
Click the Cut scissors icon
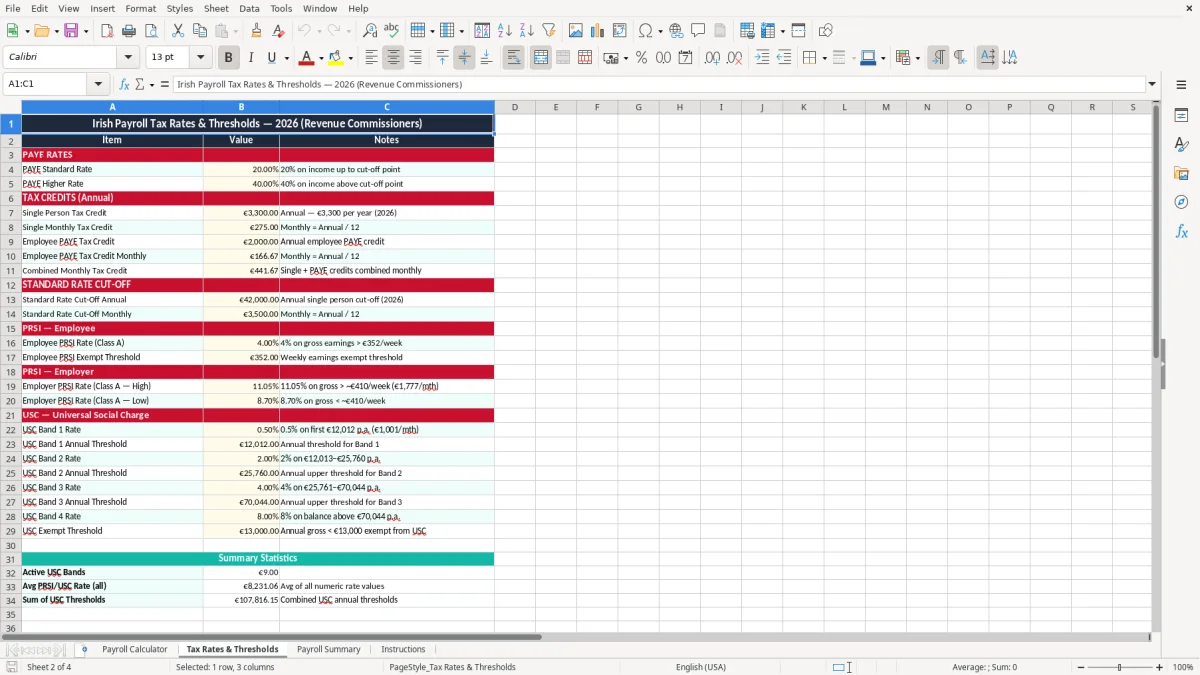point(177,31)
